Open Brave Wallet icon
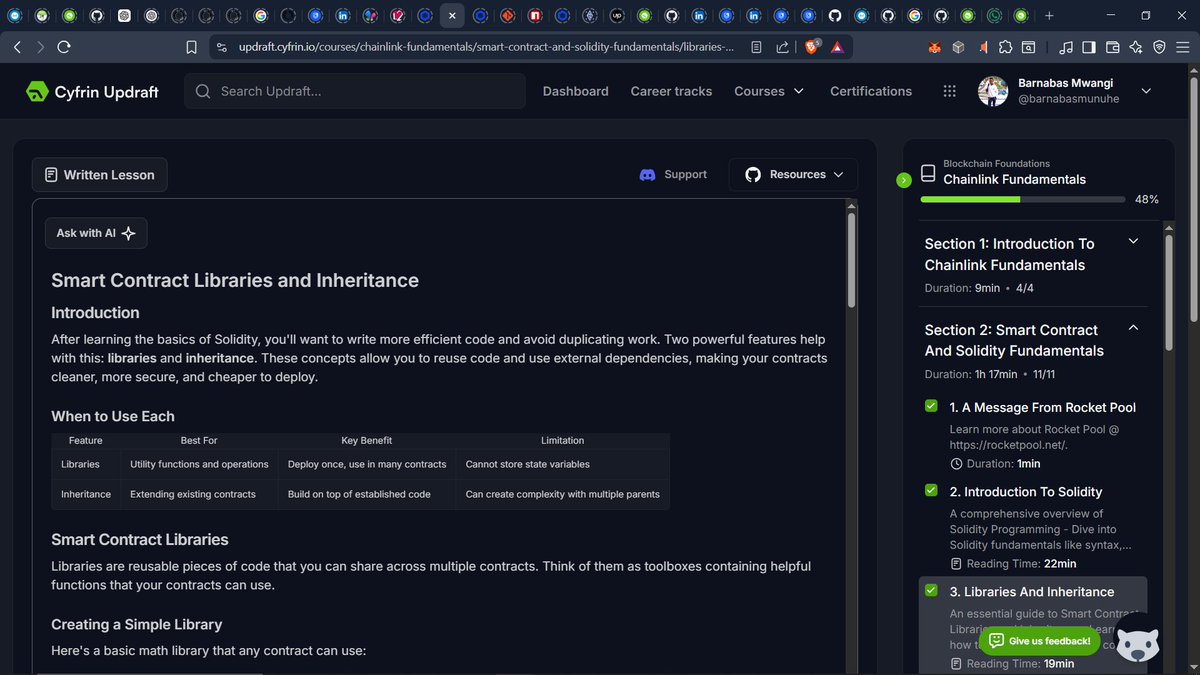The width and height of the screenshot is (1200, 675). 1113,47
